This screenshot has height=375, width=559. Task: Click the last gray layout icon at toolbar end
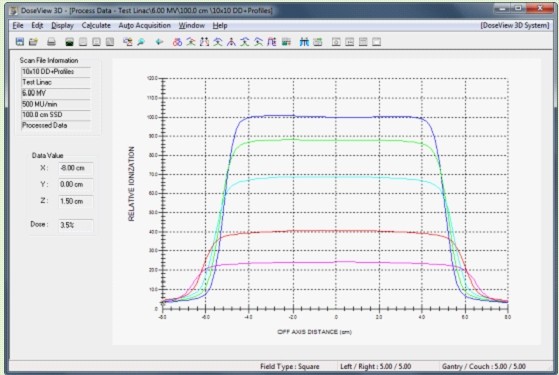376,42
